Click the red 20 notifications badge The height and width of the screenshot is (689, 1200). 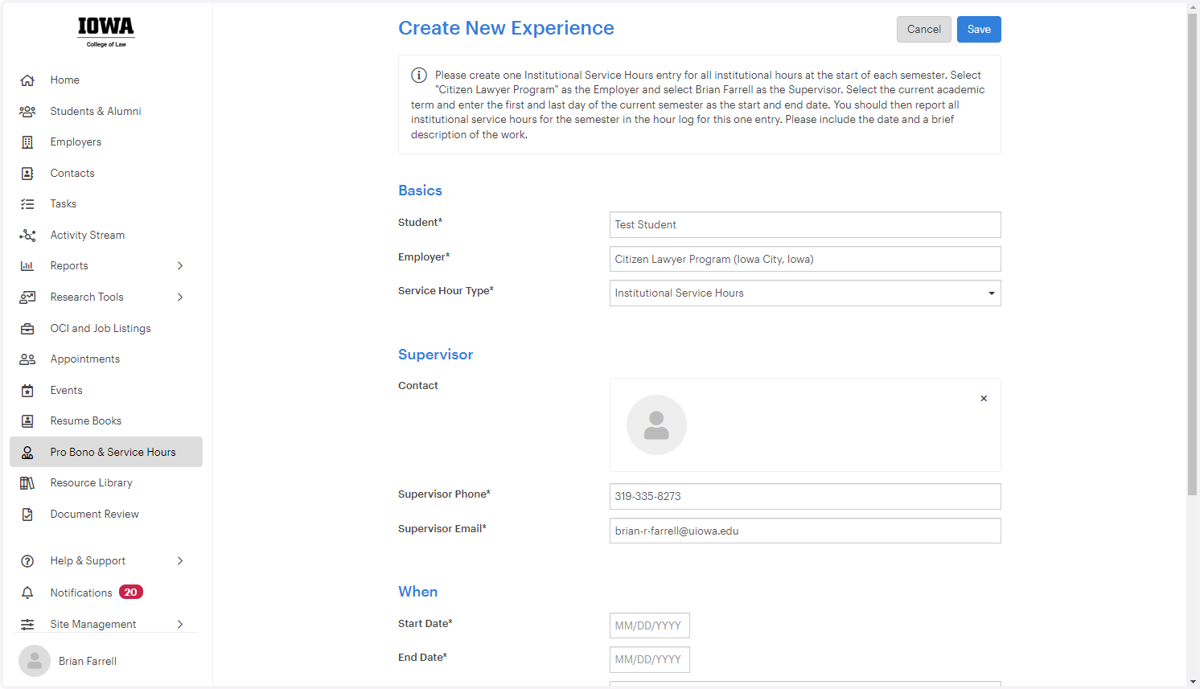131,592
